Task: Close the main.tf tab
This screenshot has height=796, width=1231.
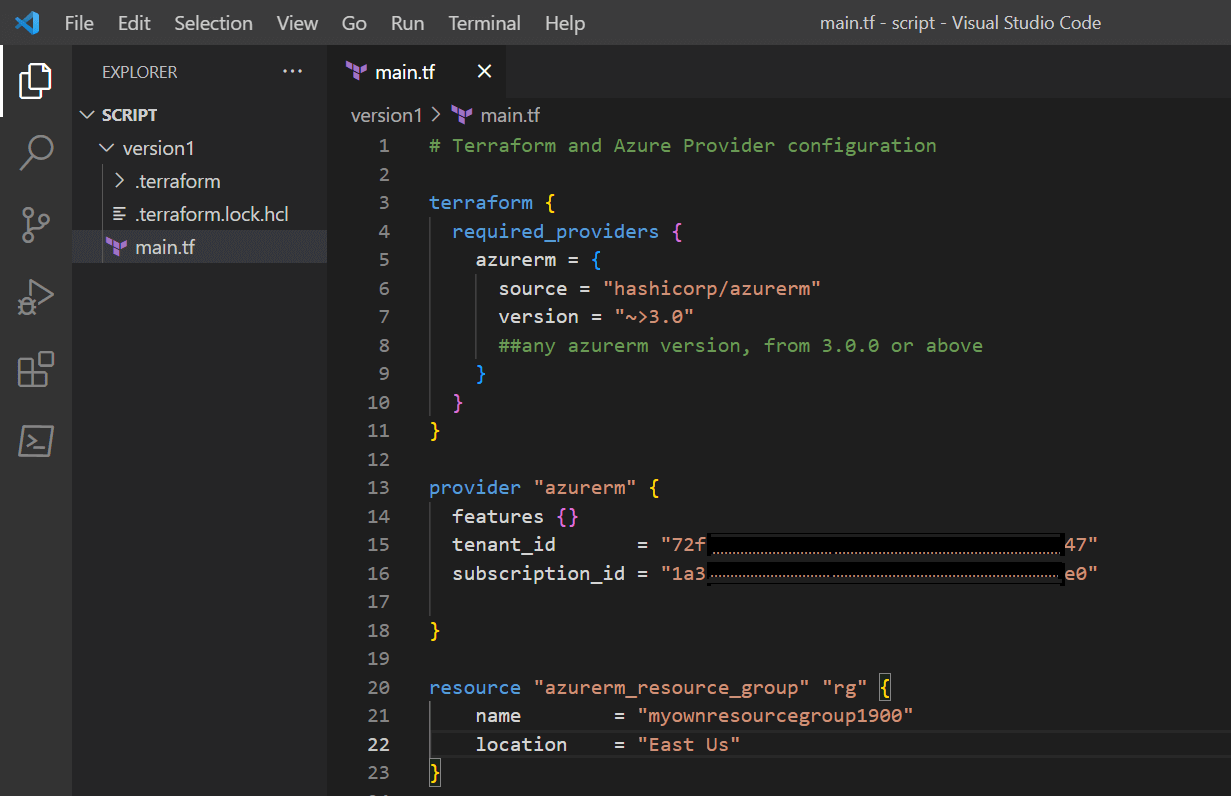Action: 484,71
